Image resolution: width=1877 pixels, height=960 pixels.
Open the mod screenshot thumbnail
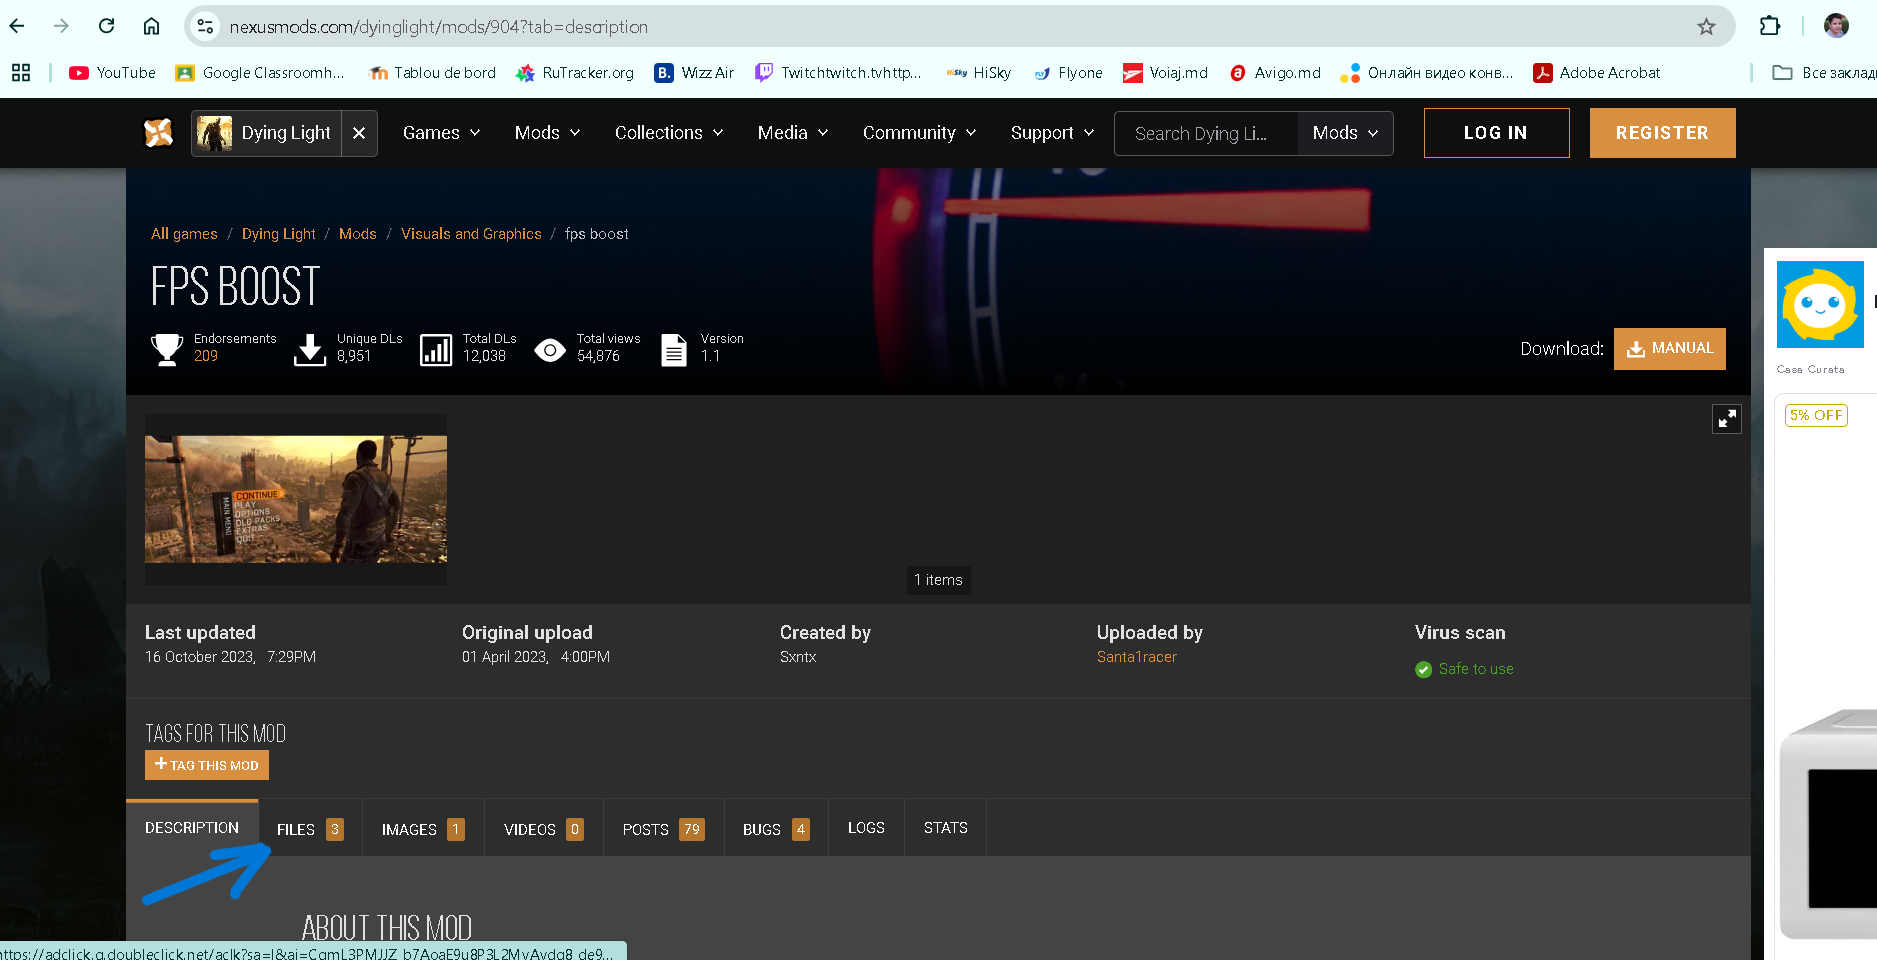coord(296,499)
